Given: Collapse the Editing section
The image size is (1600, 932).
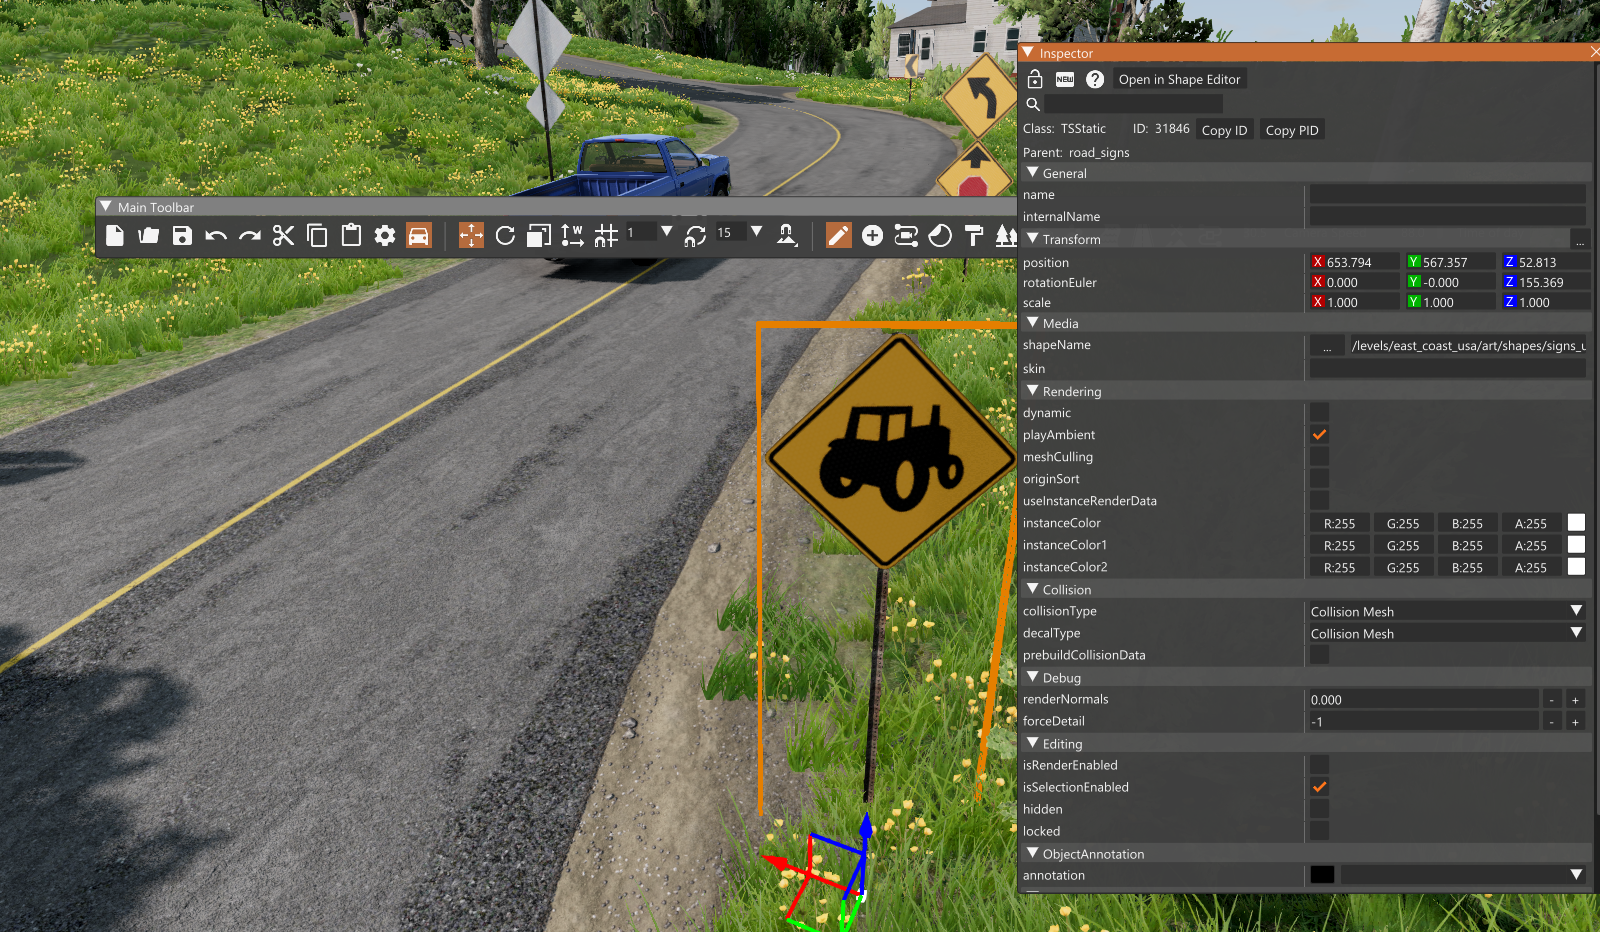Looking at the screenshot, I should click(1033, 743).
